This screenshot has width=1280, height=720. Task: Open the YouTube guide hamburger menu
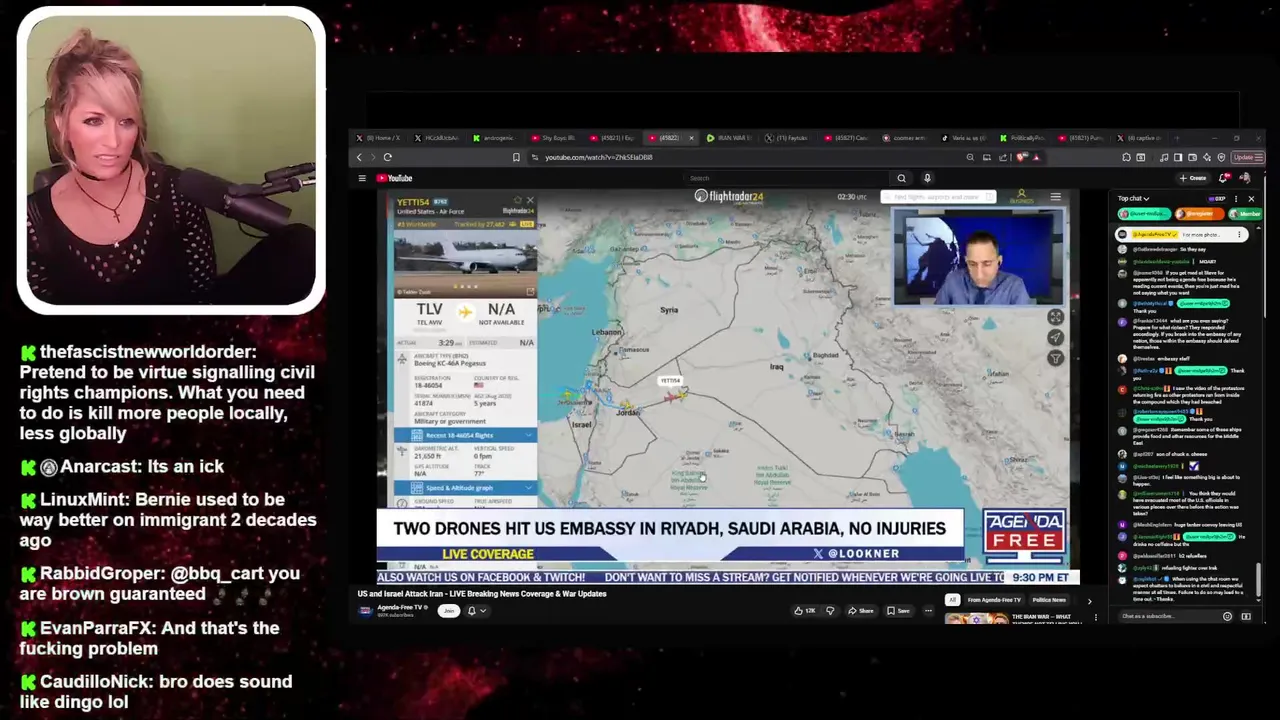[x=362, y=178]
